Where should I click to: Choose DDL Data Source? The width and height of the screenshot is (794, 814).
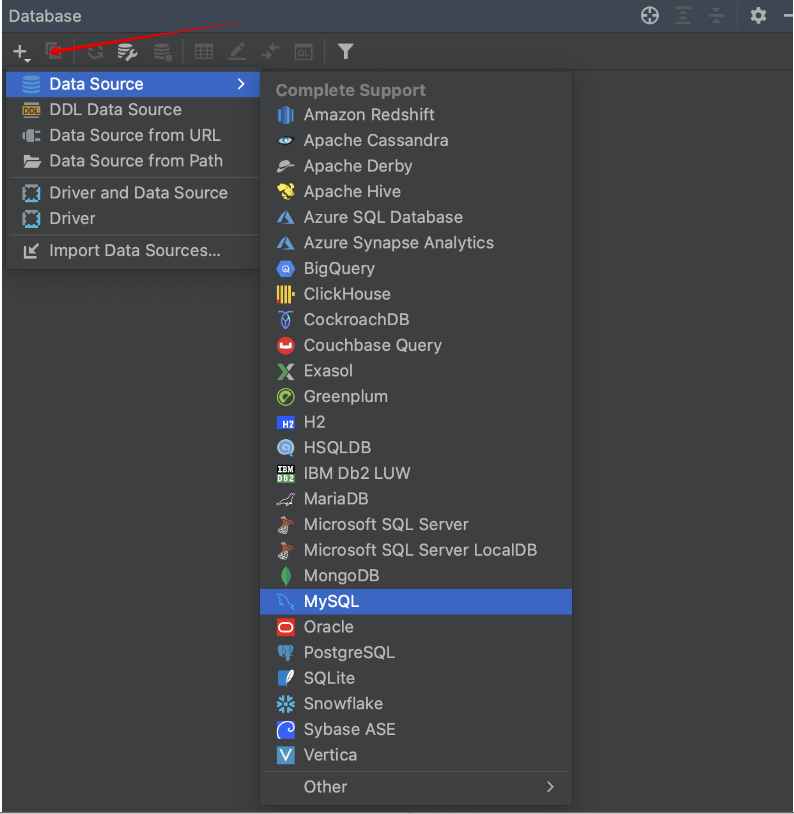pyautogui.click(x=133, y=110)
